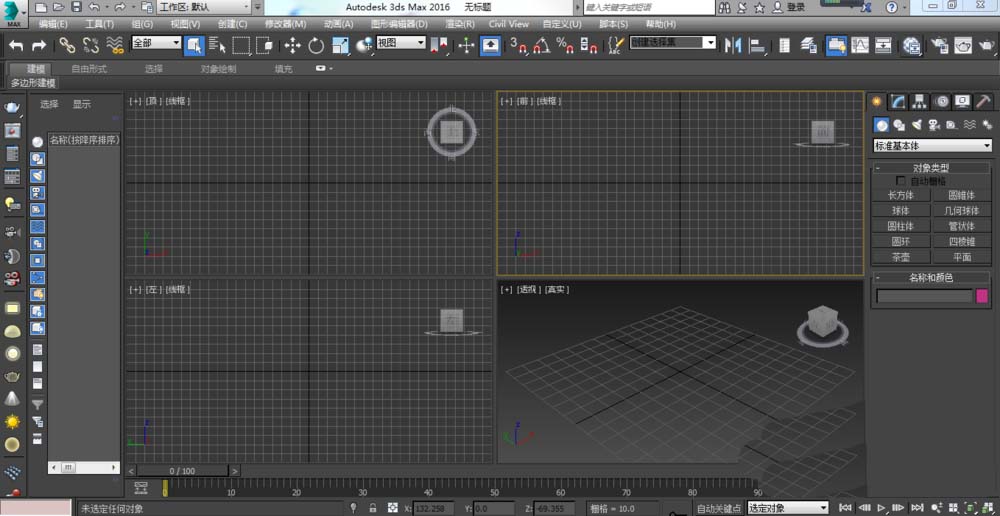Open the 工作区: 默认 workspace dropdown

click(203, 7)
